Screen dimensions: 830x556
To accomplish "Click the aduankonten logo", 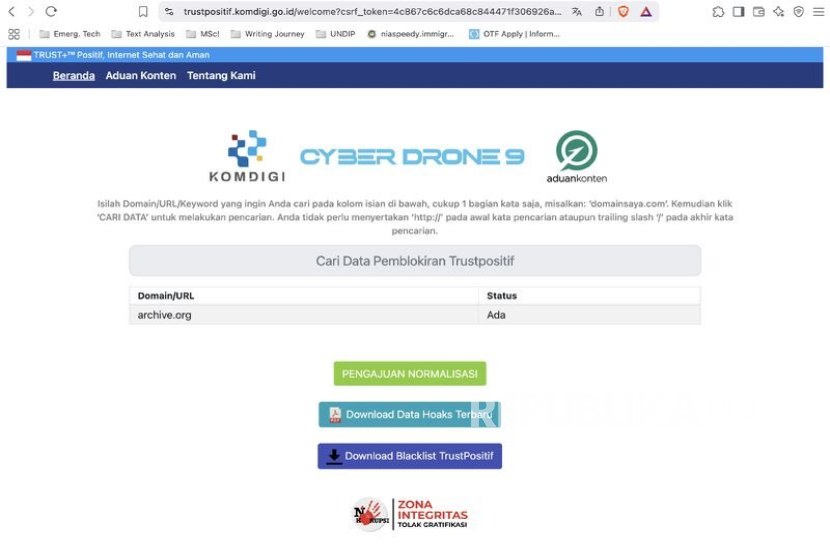I will click(x=576, y=157).
